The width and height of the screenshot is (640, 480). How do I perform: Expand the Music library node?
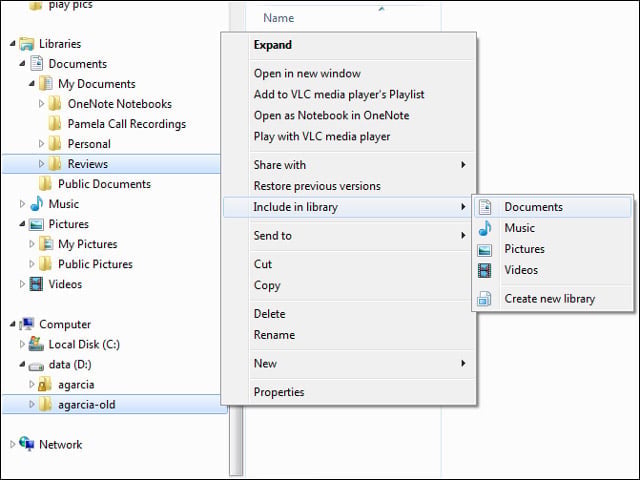click(22, 204)
